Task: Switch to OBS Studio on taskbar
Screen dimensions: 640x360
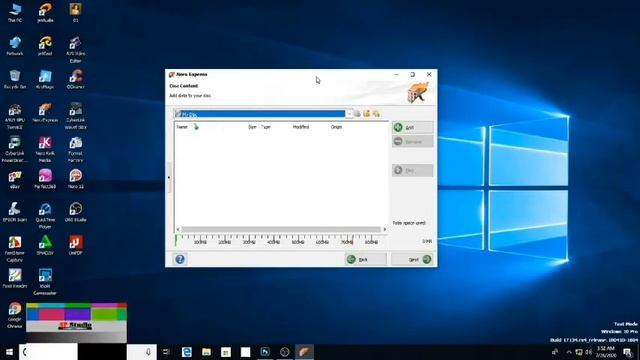Action: coord(284,352)
